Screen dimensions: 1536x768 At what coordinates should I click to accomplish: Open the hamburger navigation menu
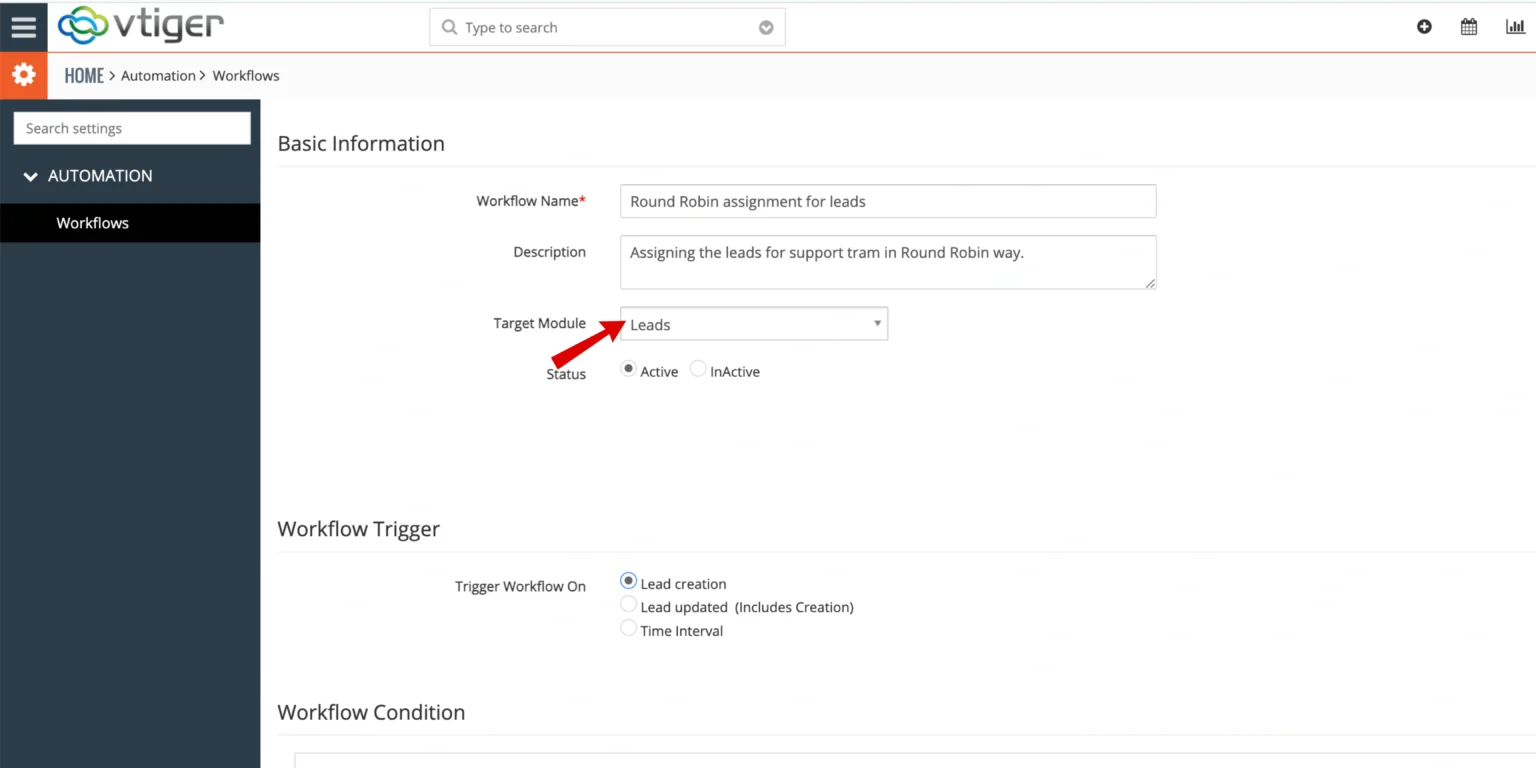[23, 26]
